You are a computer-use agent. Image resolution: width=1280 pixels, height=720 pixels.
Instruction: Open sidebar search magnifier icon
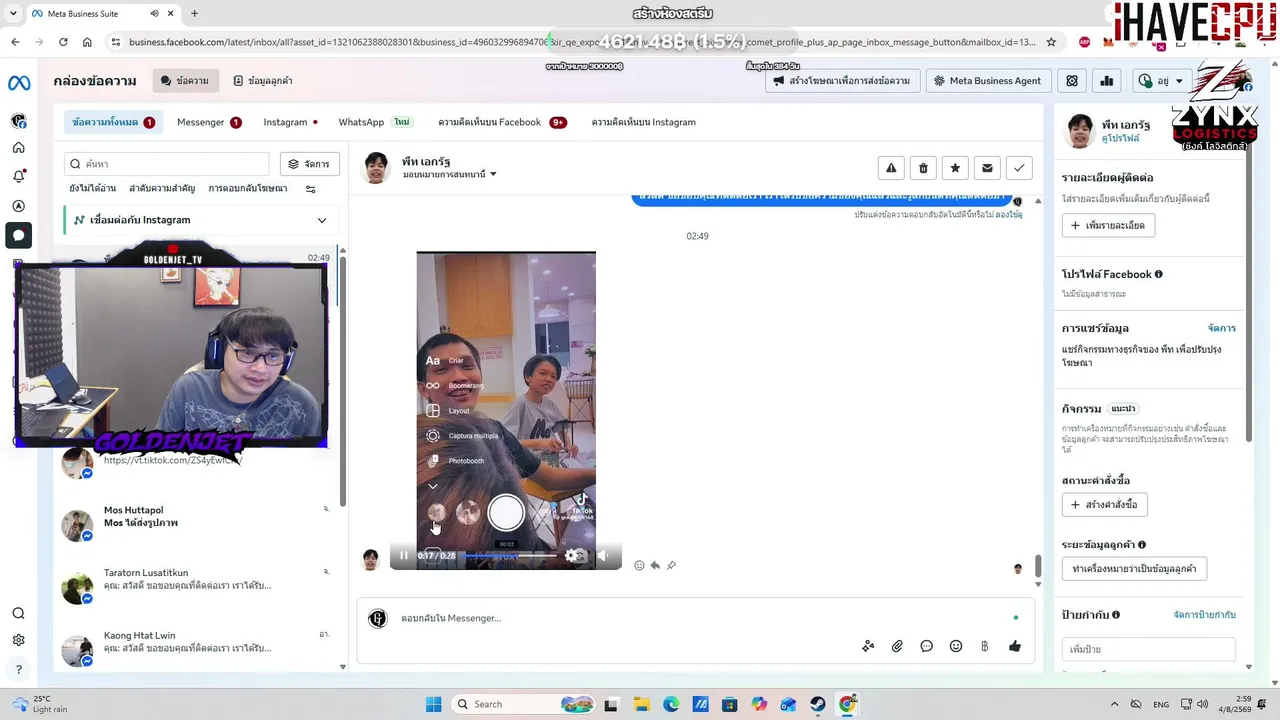click(x=19, y=613)
